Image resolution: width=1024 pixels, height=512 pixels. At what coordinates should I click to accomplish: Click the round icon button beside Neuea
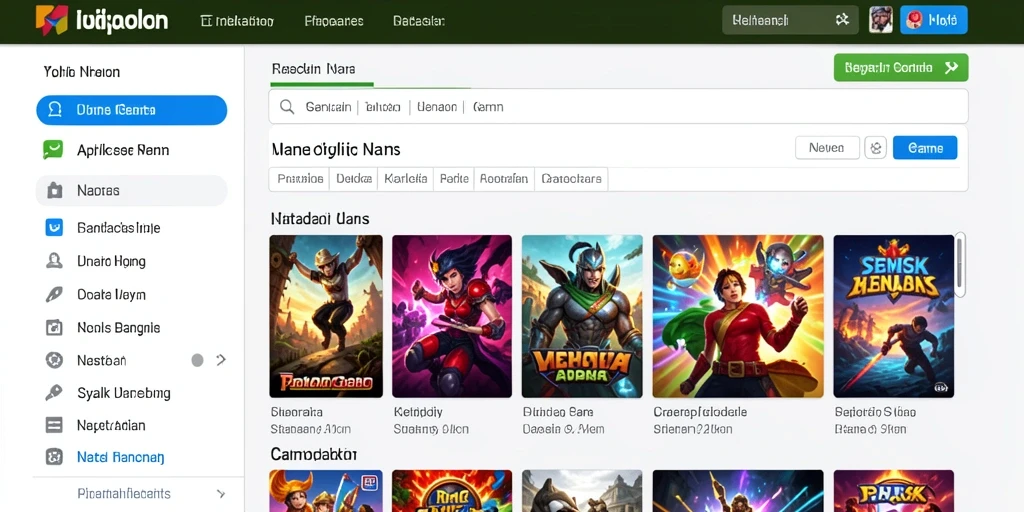(x=875, y=148)
